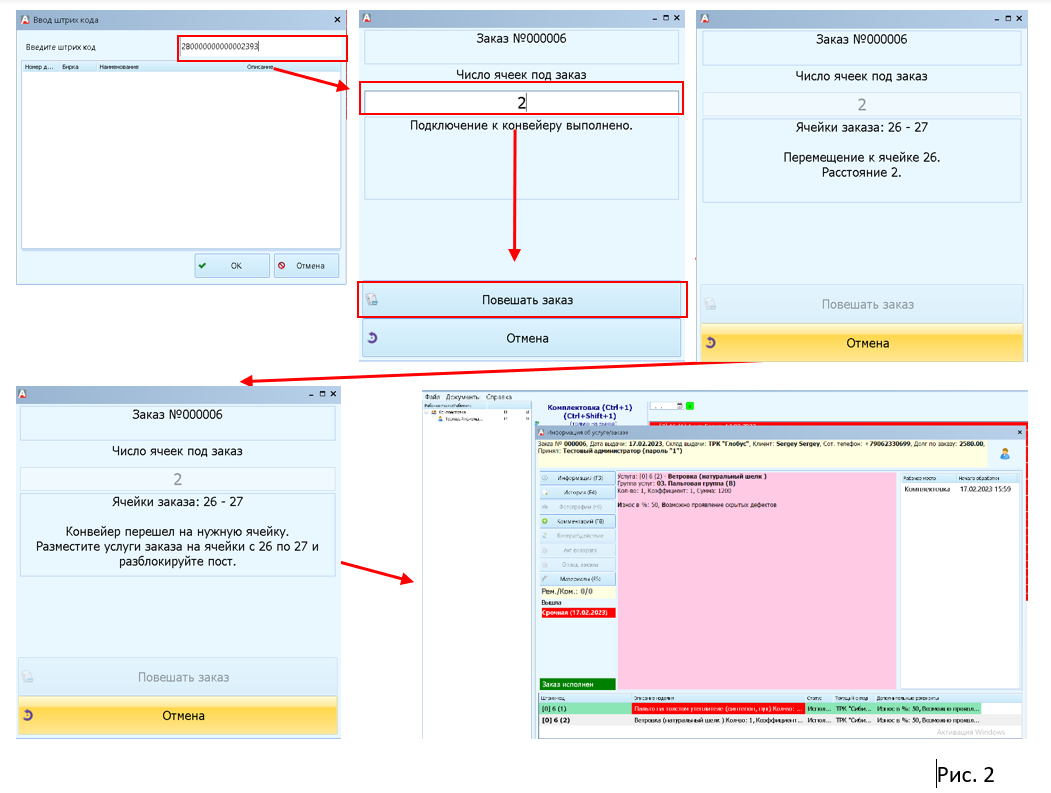Click the green checkmark icon on OK
The image size is (1051, 793).
click(202, 266)
